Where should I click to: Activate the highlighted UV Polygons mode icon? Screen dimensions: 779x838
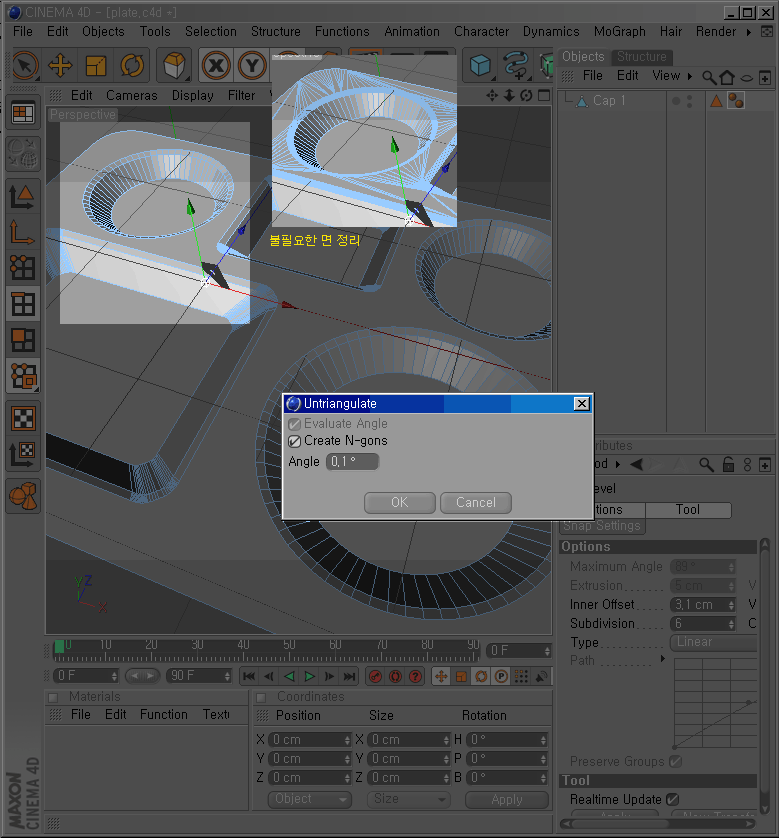coord(23,376)
